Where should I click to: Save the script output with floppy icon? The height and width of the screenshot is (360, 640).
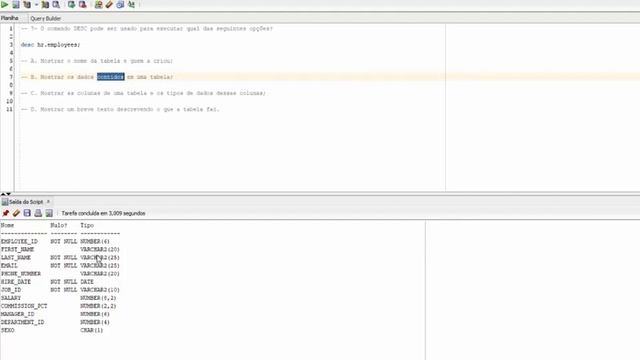click(27, 213)
